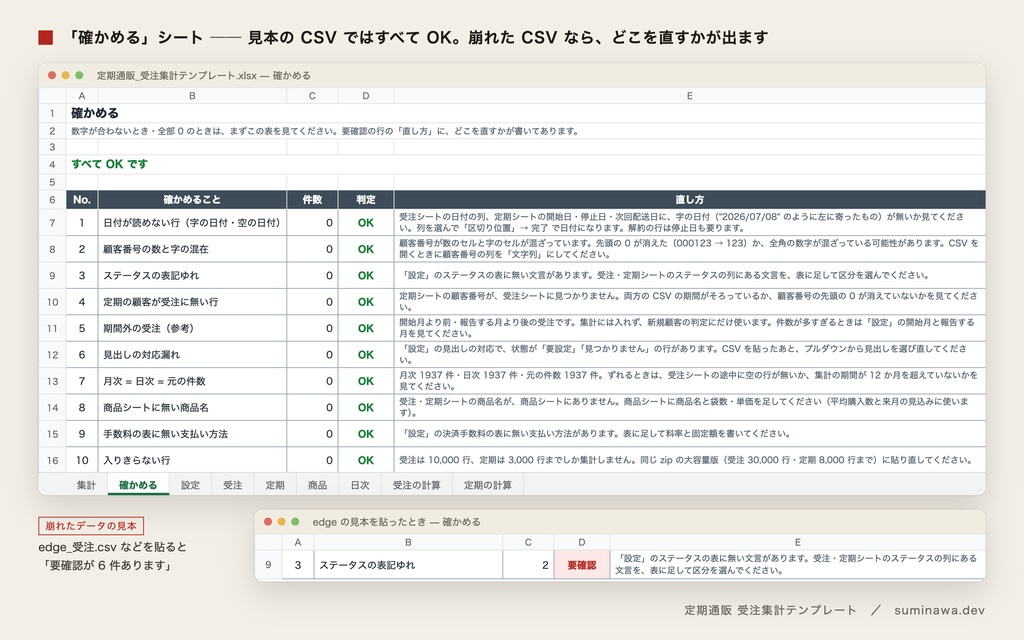Select cell 期間外の受注（参考）
Screen dimensions: 1024x640
click(192, 328)
